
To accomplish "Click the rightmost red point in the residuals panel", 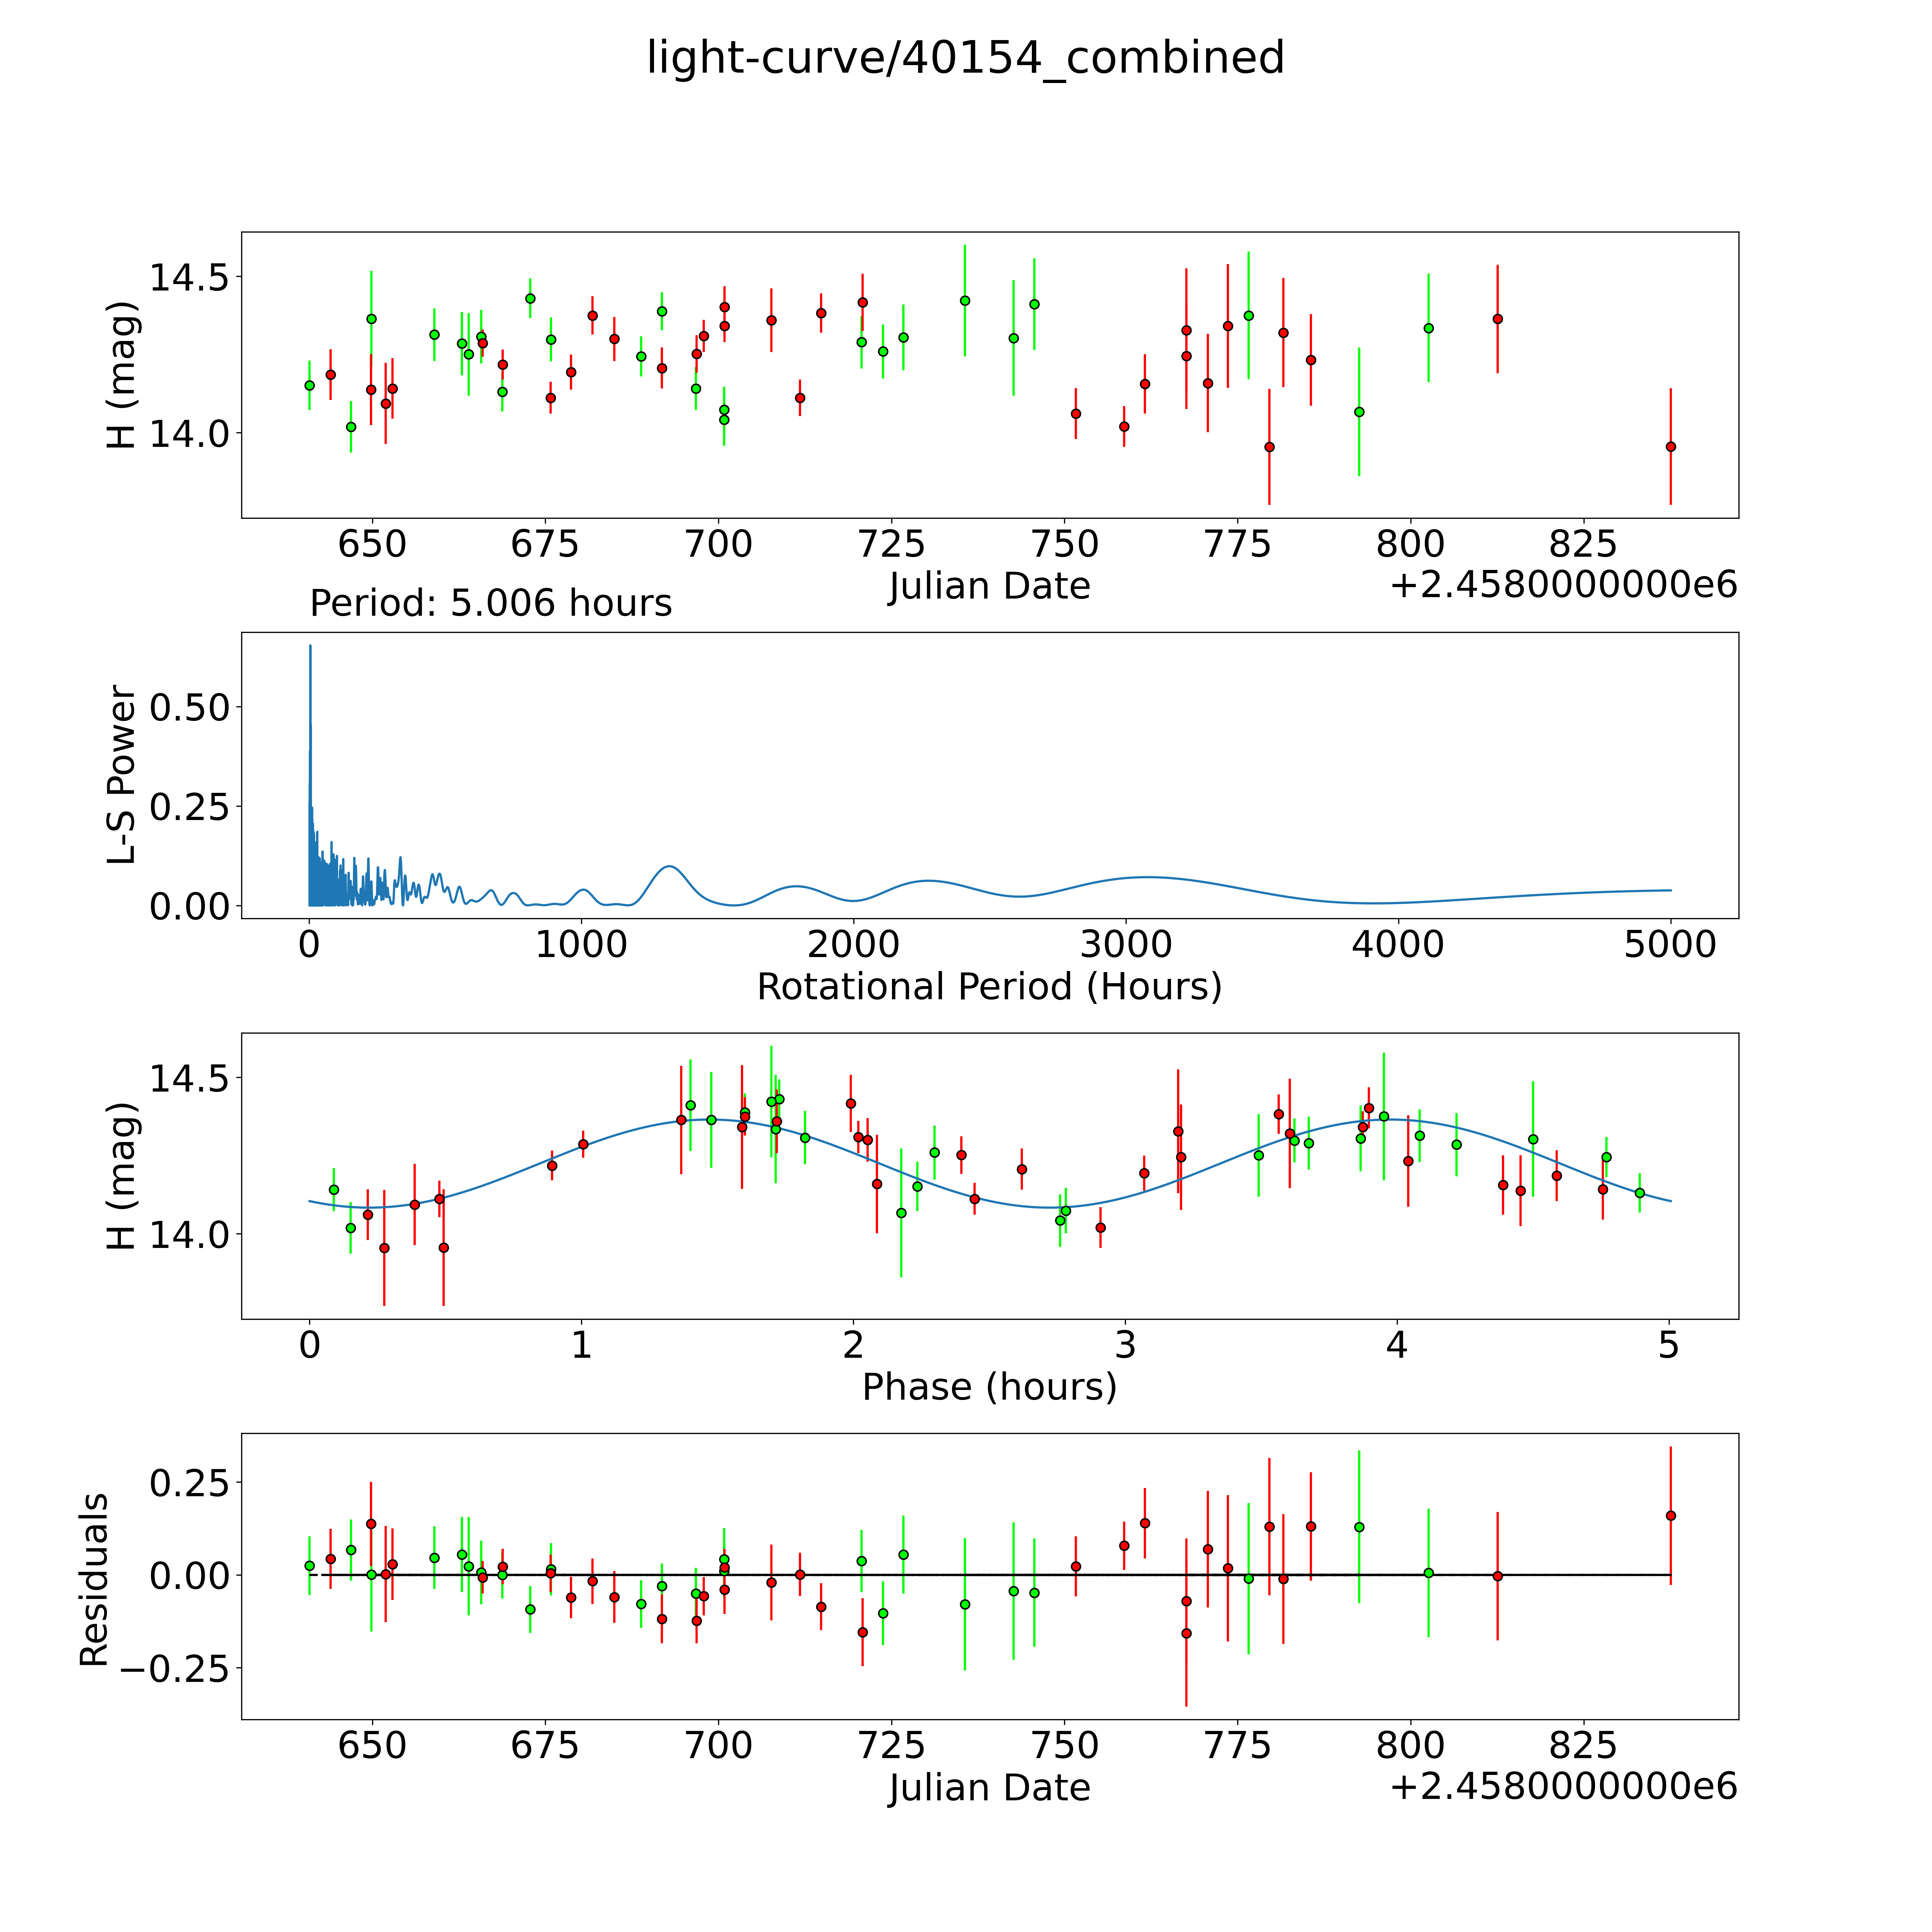I will 1670,1516.
